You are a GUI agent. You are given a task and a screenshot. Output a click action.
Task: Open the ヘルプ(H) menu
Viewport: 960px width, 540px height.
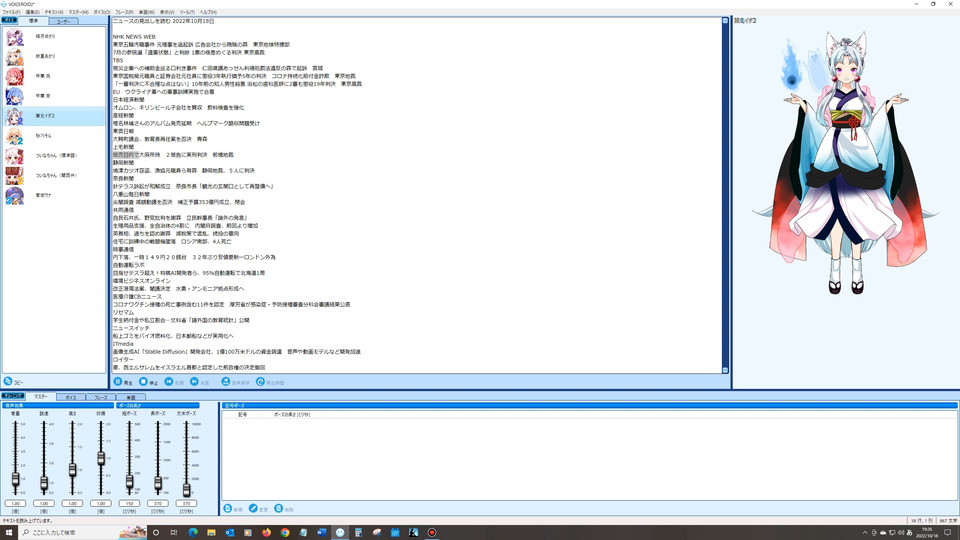pos(208,12)
